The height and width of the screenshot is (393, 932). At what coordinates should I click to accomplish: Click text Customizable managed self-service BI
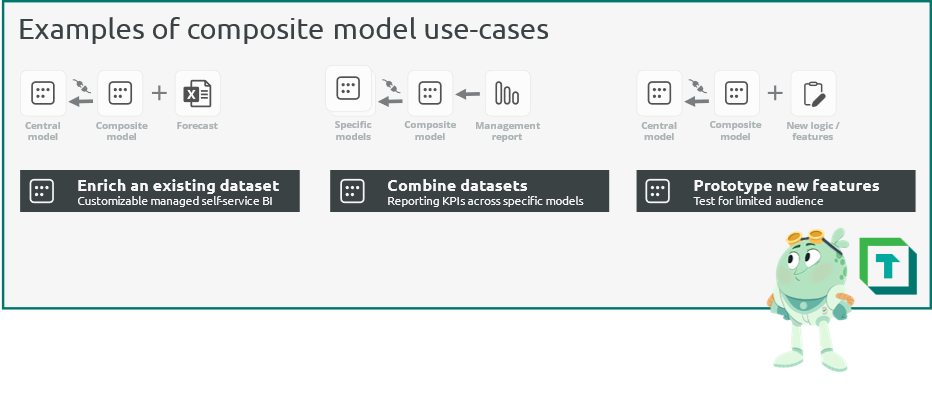click(x=175, y=201)
